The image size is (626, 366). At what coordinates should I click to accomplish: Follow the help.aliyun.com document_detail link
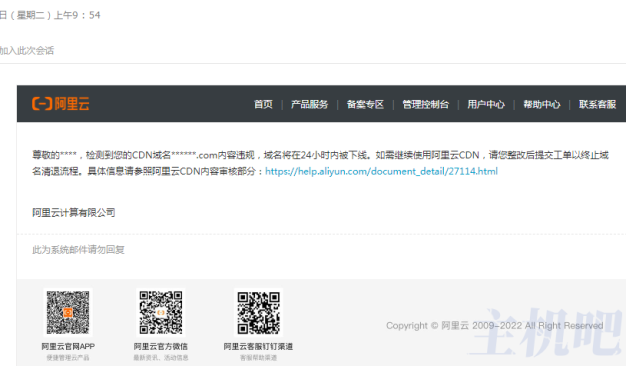(x=381, y=172)
